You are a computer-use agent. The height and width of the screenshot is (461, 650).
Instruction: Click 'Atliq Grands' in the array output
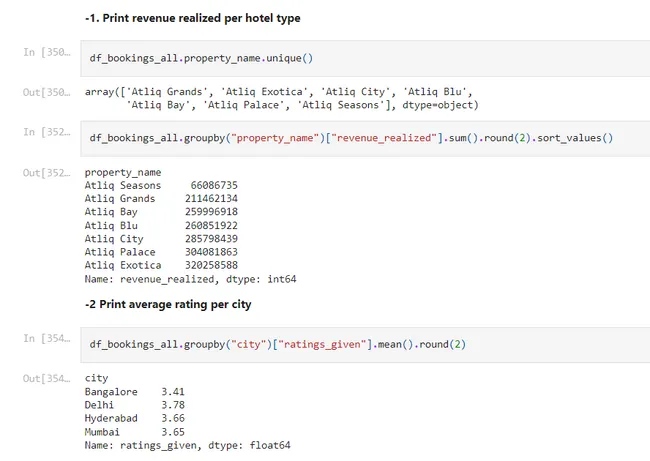tap(167, 92)
